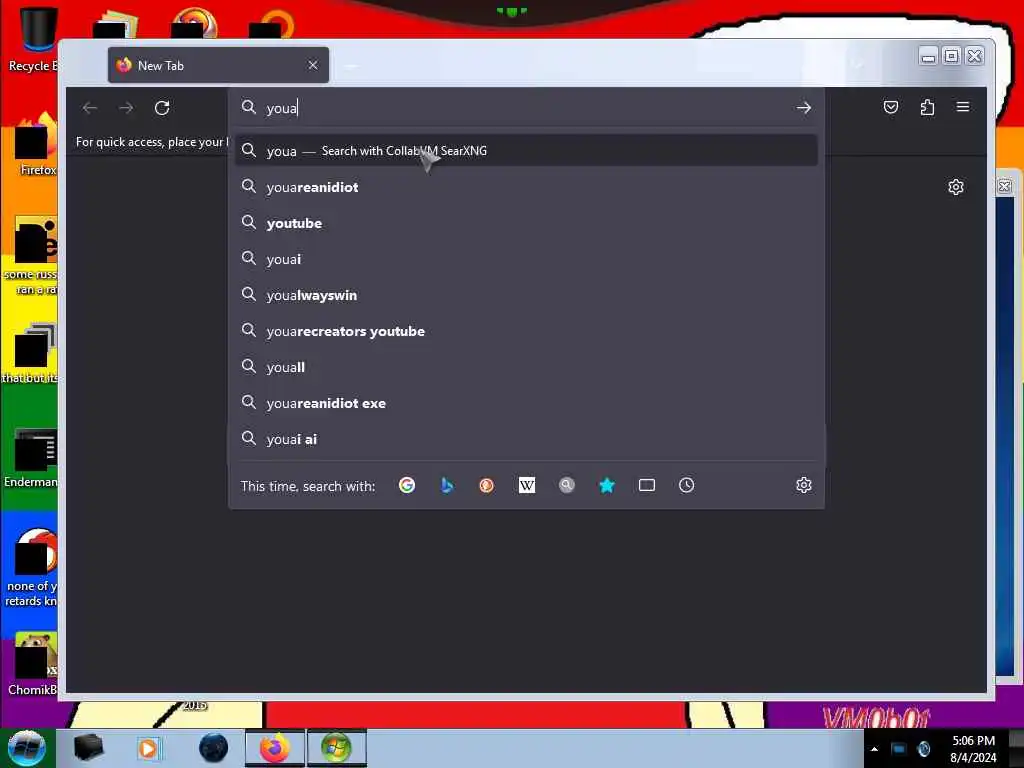
Task: Open the media player taskbar icon
Action: pos(148,748)
